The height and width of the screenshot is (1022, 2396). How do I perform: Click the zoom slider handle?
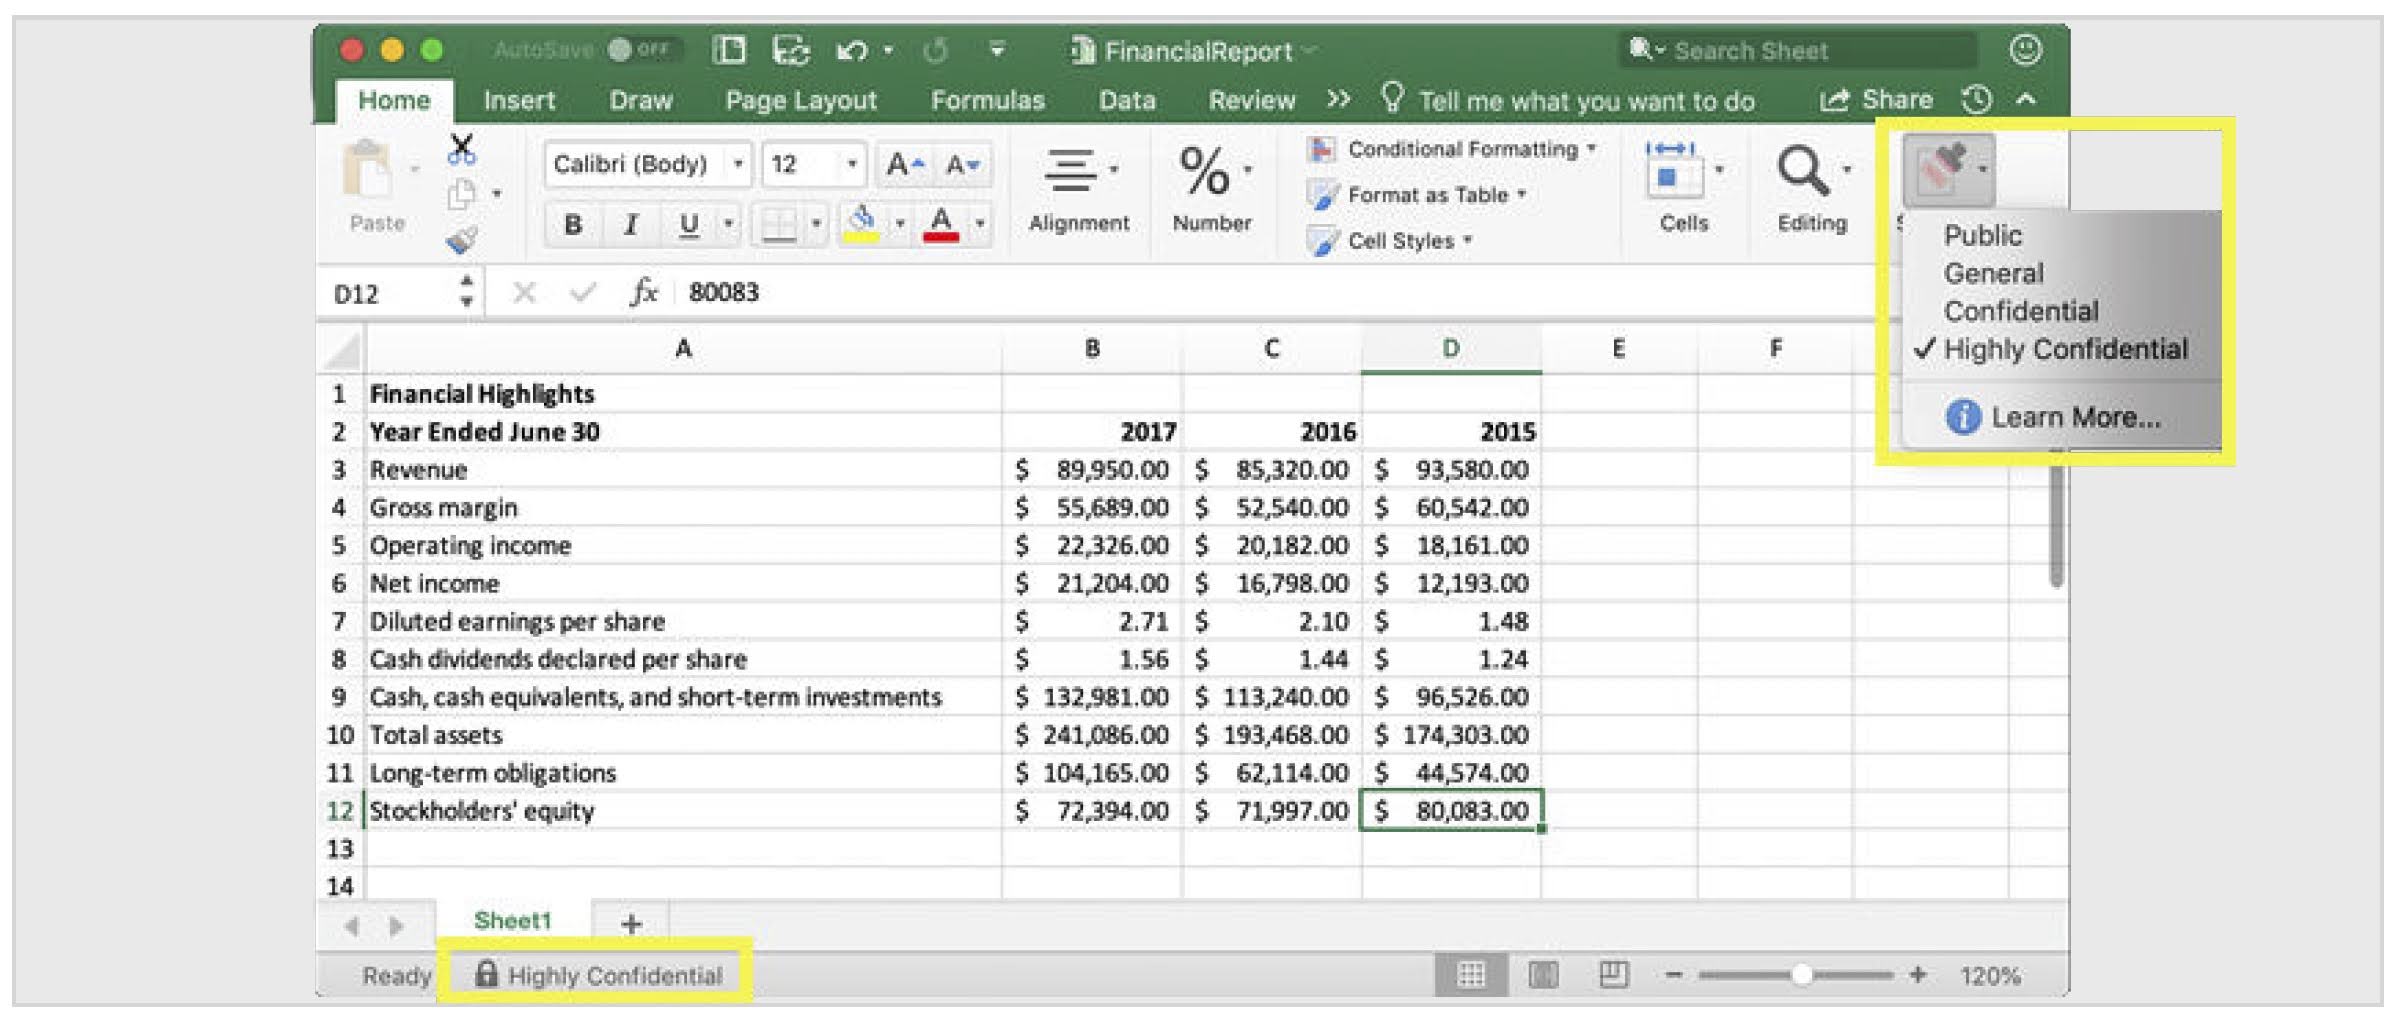1801,974
